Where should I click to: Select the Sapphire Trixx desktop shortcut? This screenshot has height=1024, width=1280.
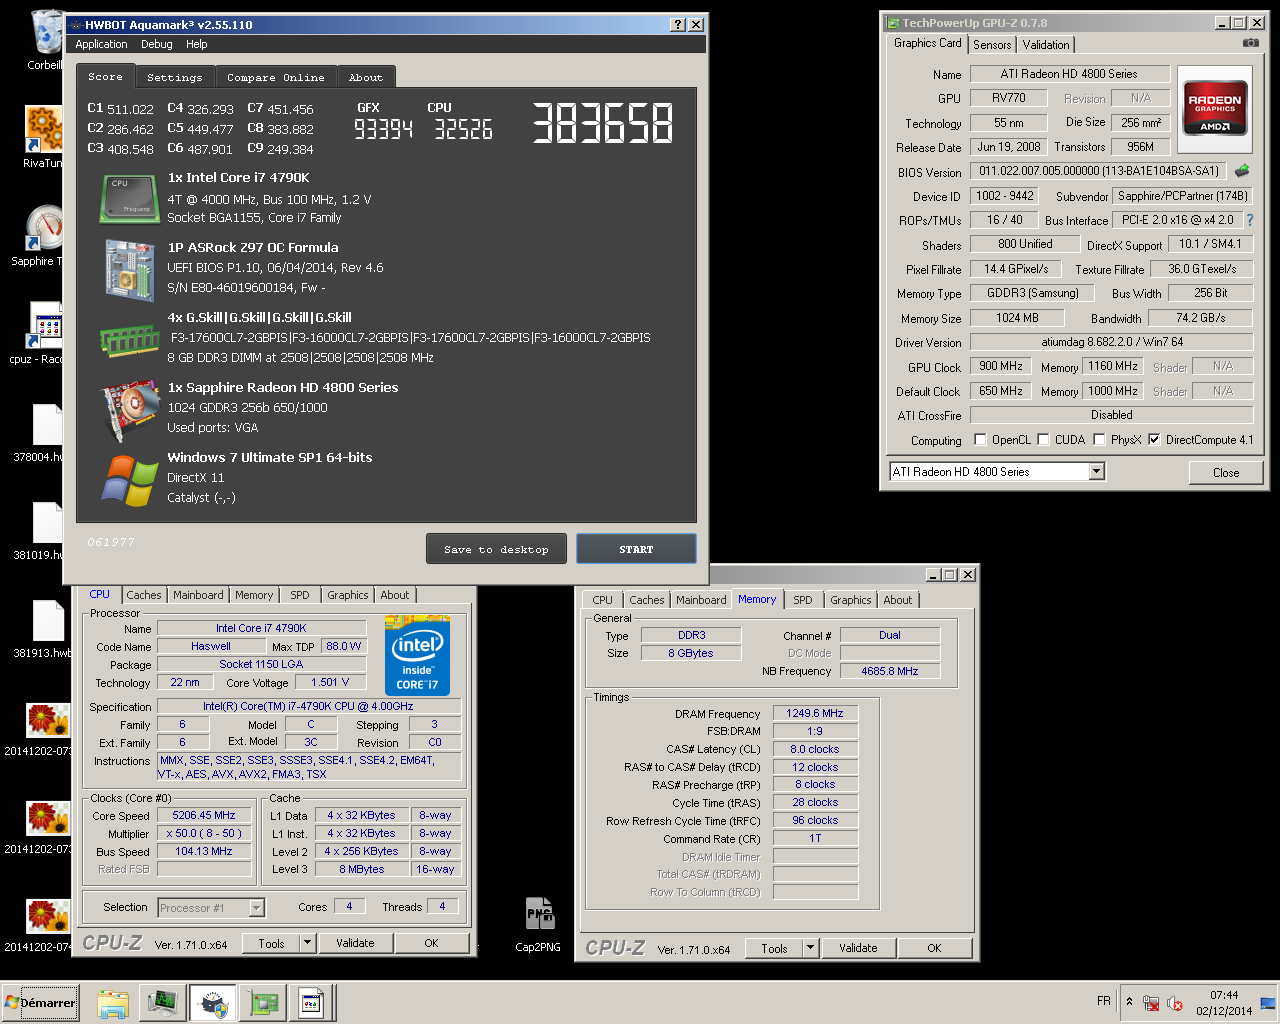click(x=45, y=235)
